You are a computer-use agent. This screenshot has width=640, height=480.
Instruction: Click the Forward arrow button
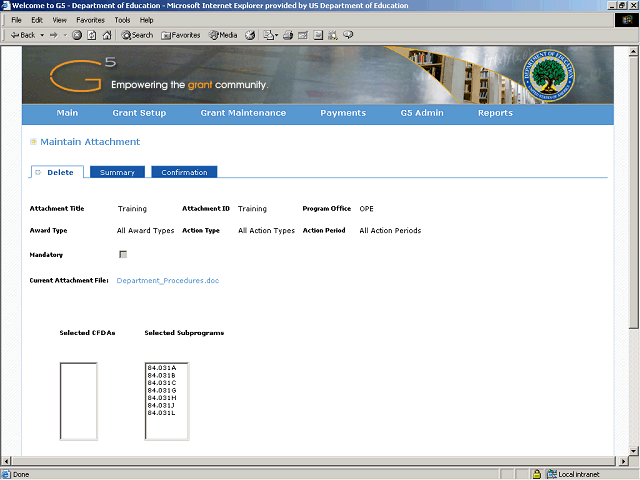click(54, 36)
